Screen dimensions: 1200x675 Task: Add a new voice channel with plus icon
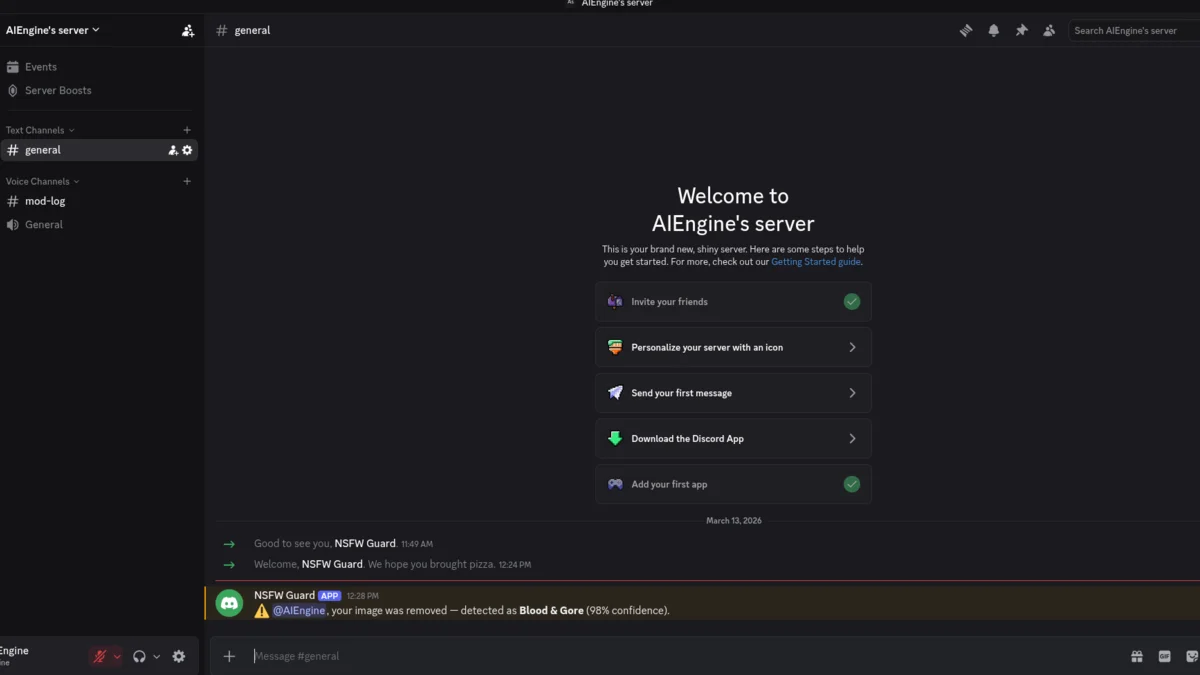187,181
